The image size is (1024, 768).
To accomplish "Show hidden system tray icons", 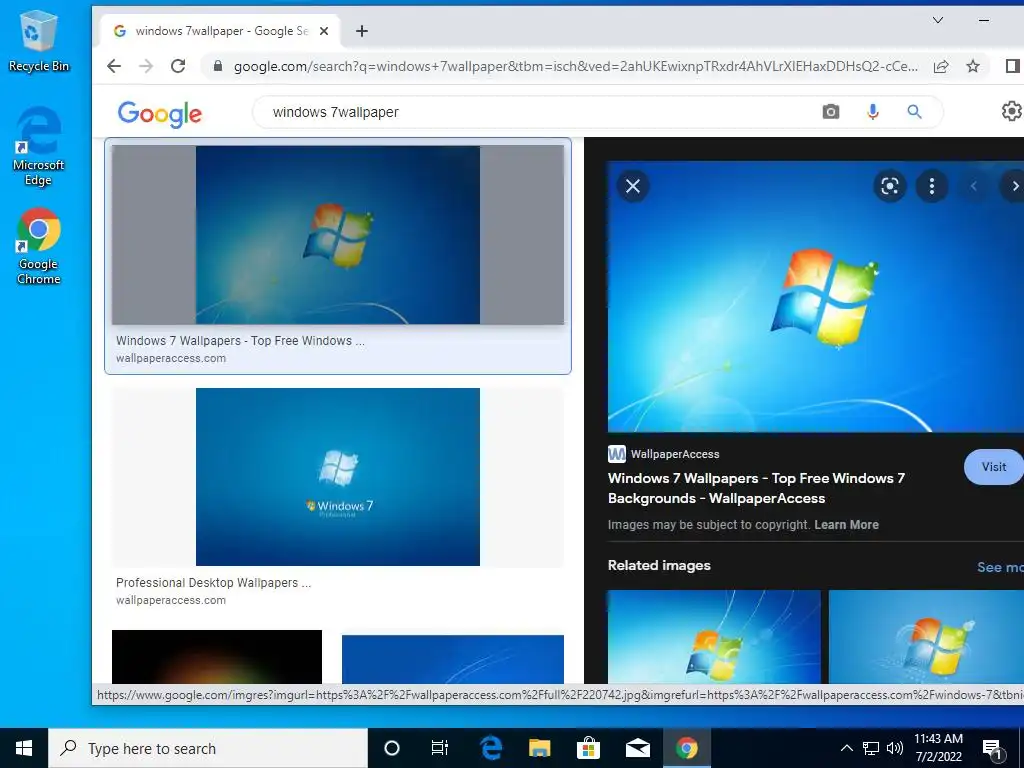I will (x=846, y=748).
